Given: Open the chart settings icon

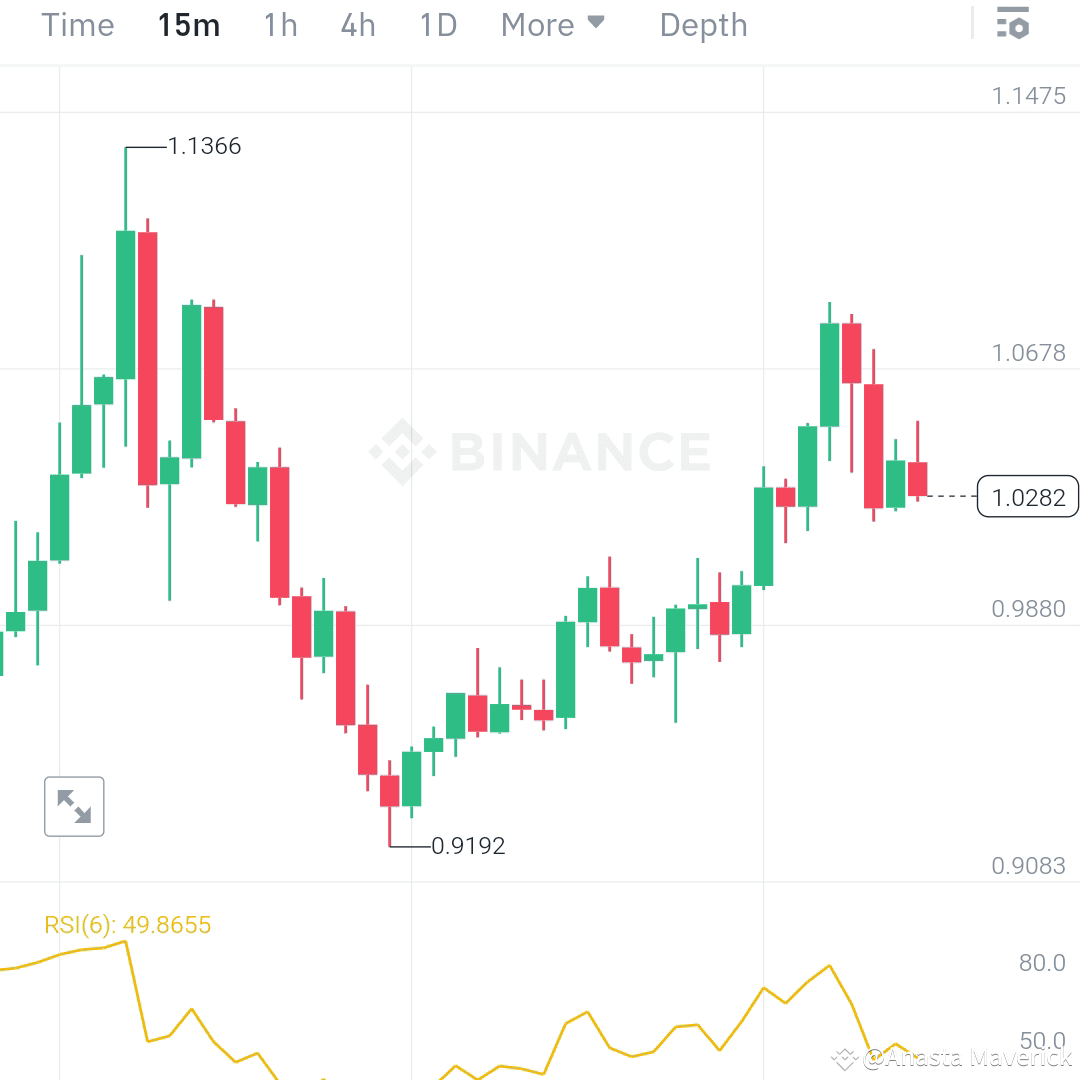Looking at the screenshot, I should coord(1012,23).
